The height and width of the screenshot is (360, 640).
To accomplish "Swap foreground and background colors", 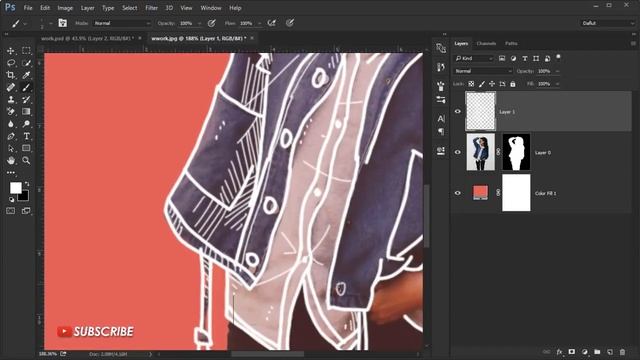I will 27,184.
